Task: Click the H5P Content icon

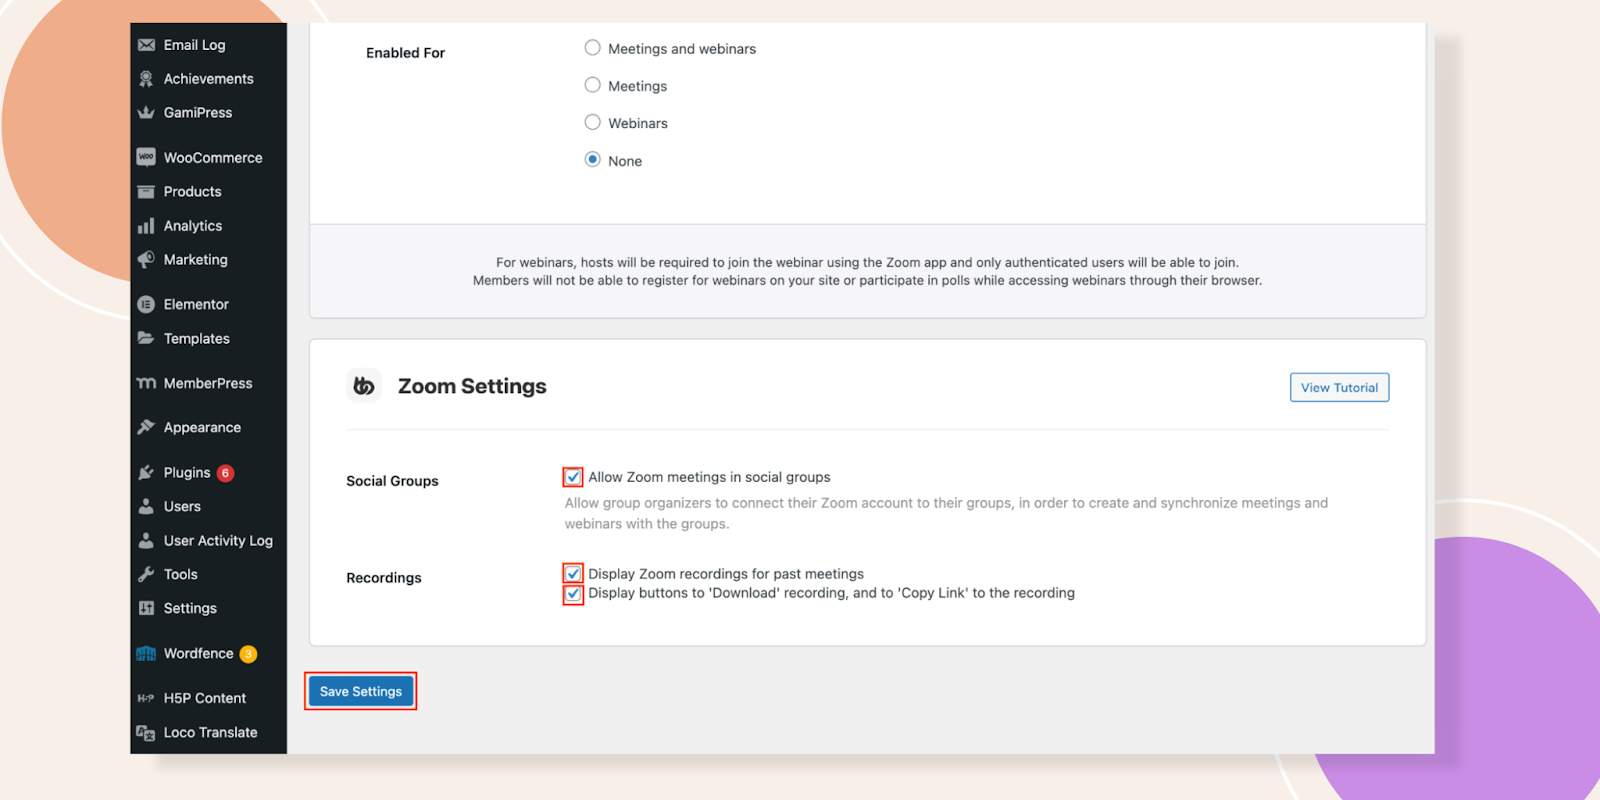Action: [146, 698]
